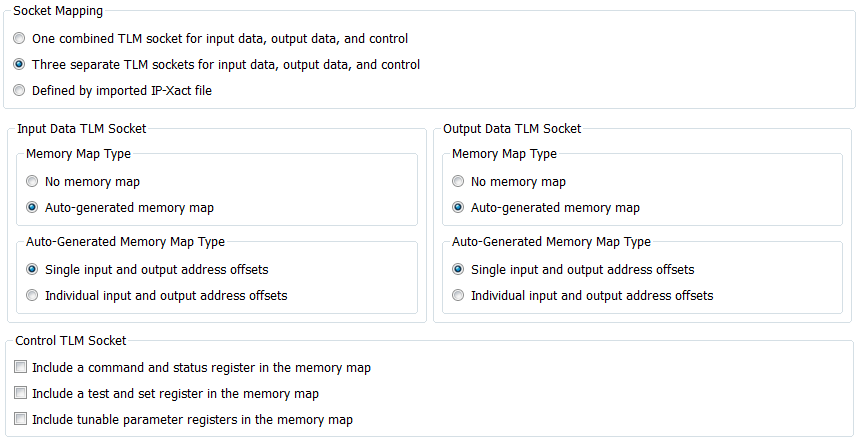Click the Input Data TLM Socket heading
This screenshot has width=859, height=446.
pyautogui.click(x=81, y=129)
